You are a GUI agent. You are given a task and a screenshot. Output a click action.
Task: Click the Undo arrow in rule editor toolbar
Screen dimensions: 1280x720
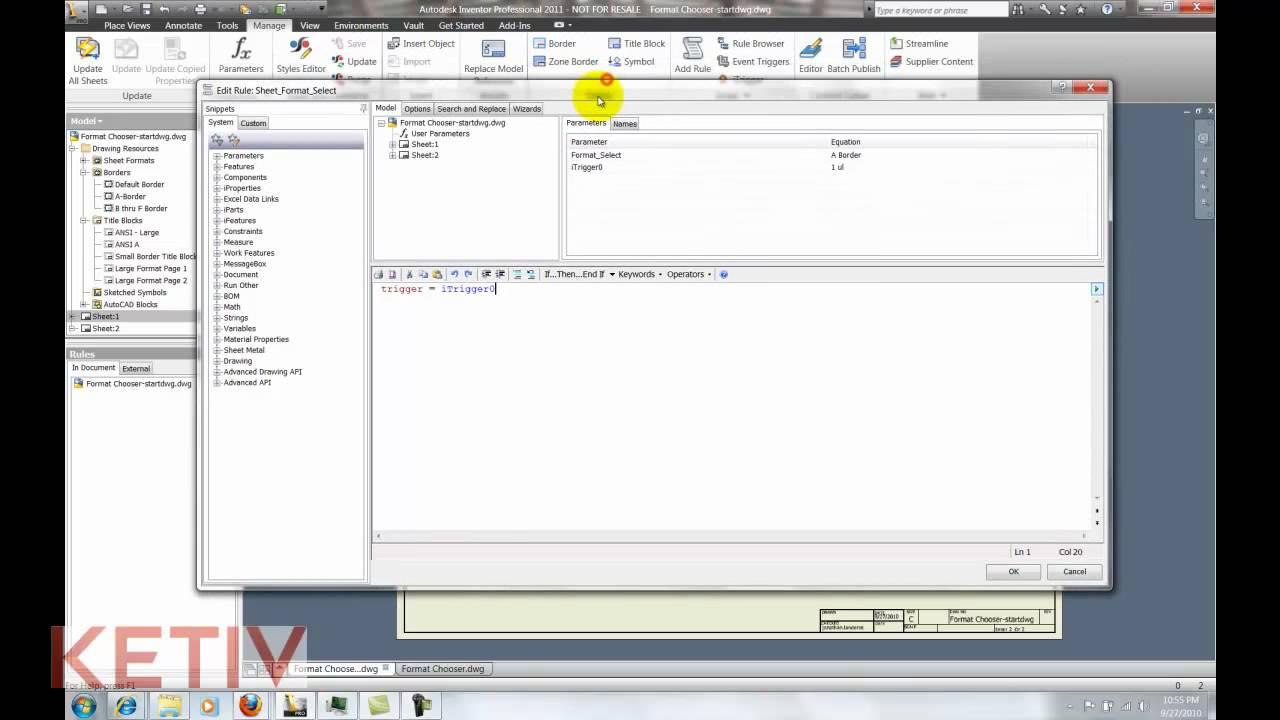pos(454,274)
